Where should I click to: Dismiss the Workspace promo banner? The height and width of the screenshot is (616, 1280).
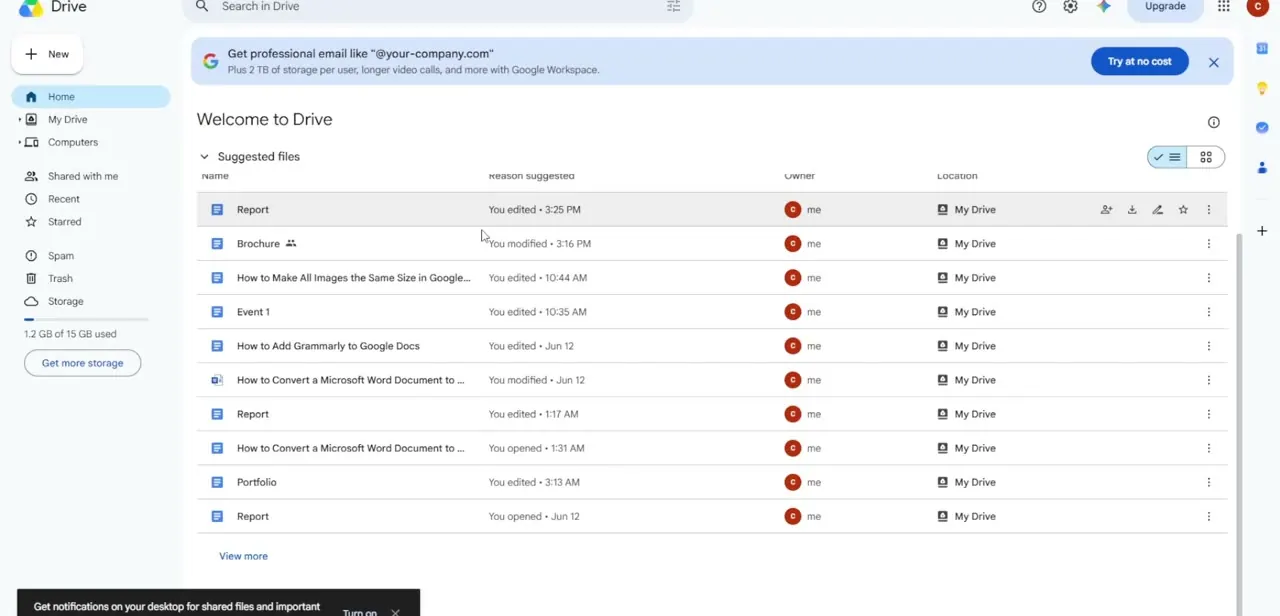[x=1213, y=62]
